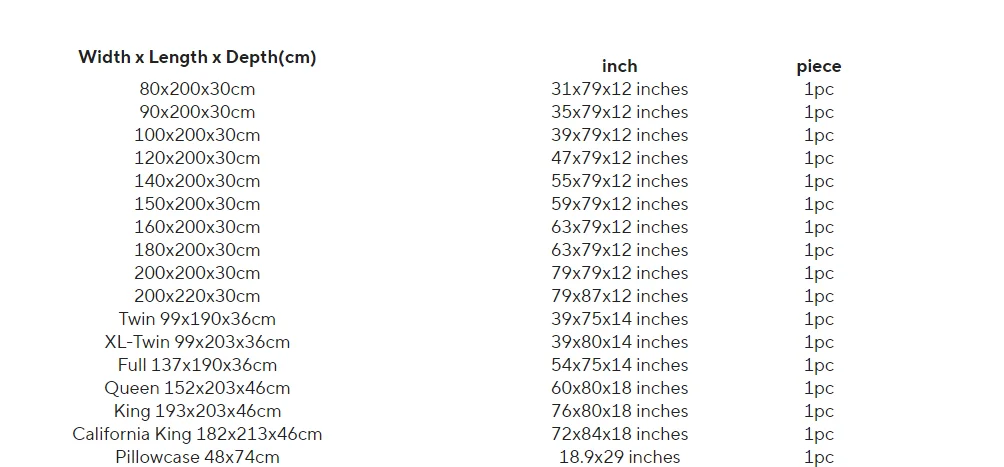Image resolution: width=1004 pixels, height=467 pixels.
Task: Click the 18.9x29 inches value
Action: click(x=619, y=457)
